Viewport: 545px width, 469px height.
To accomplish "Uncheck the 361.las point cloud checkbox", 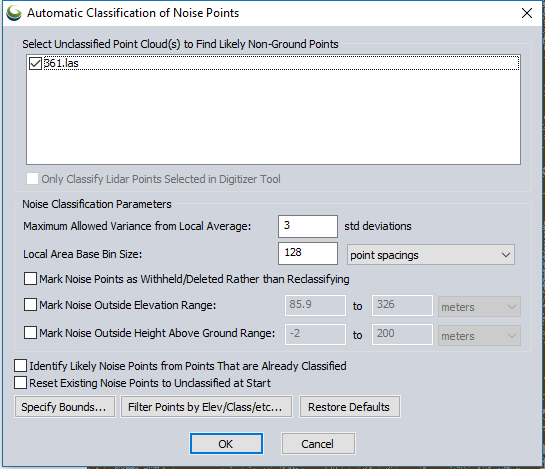I will pos(35,63).
